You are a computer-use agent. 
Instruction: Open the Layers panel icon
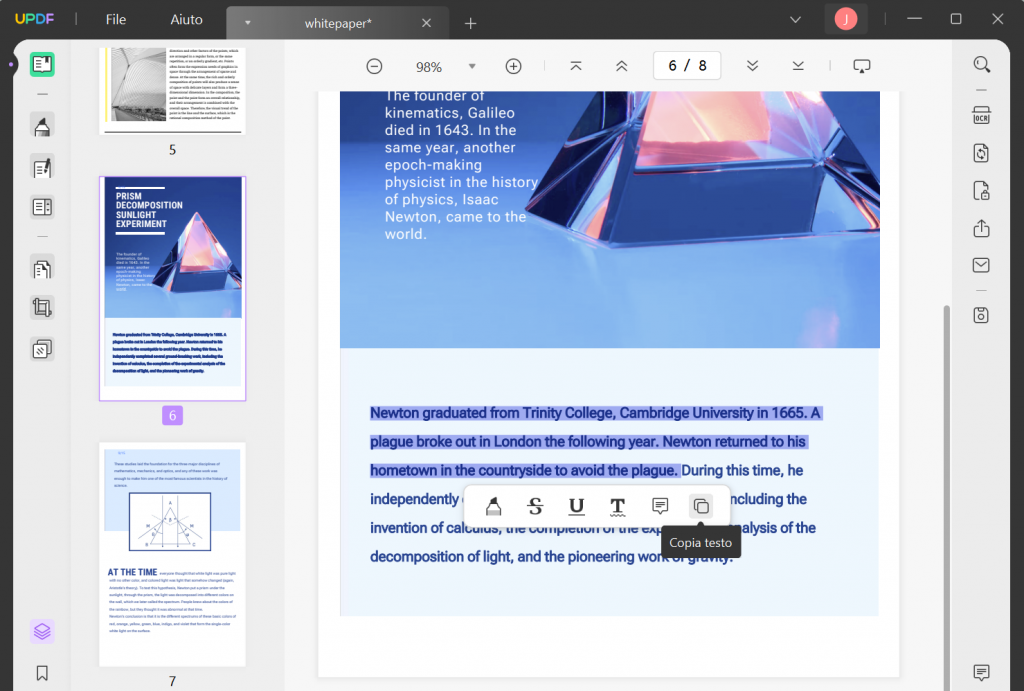coord(42,631)
